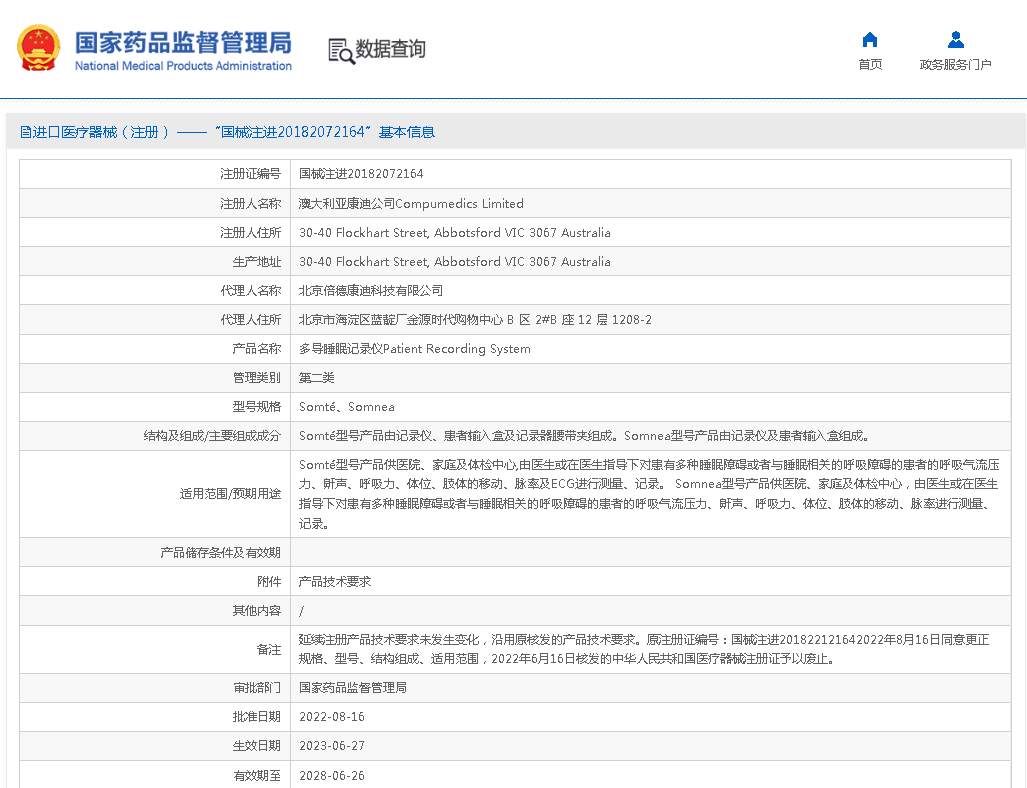Click the 附件 row label

269,582
